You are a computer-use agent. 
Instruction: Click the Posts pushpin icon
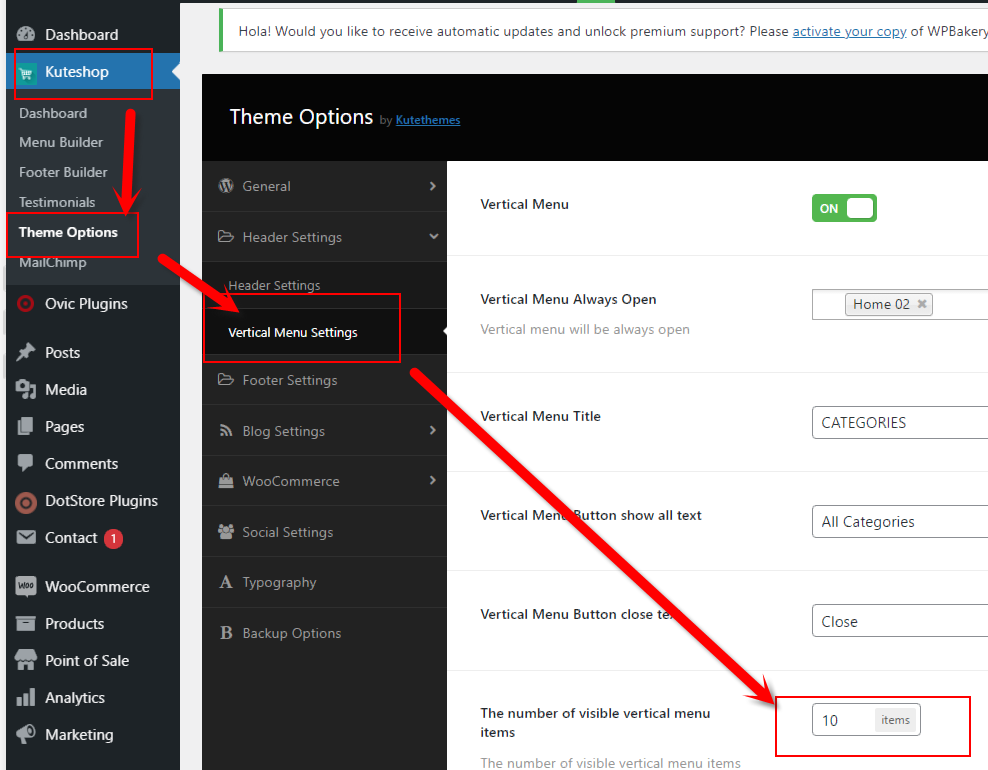26,352
